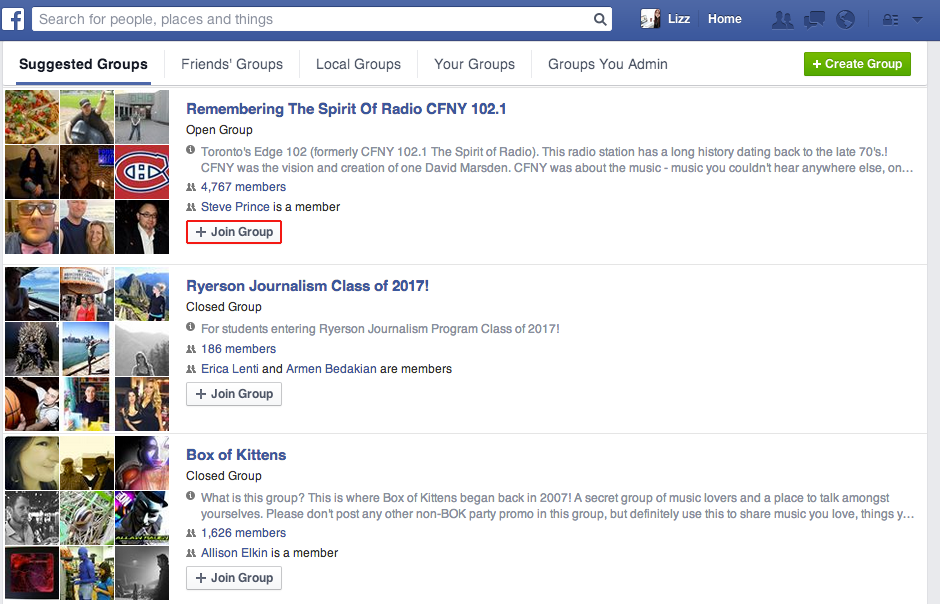Open the Box of Kittens group
This screenshot has width=940, height=604.
click(236, 455)
